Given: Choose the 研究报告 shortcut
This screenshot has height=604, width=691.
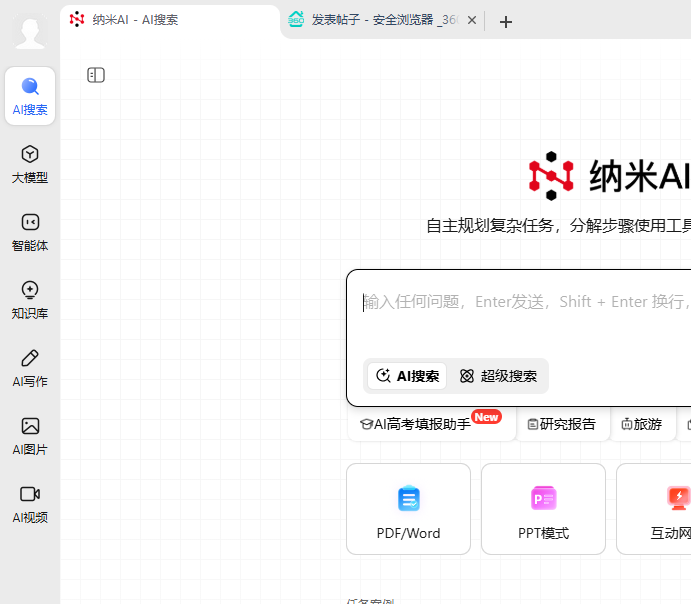Looking at the screenshot, I should coord(562,424).
